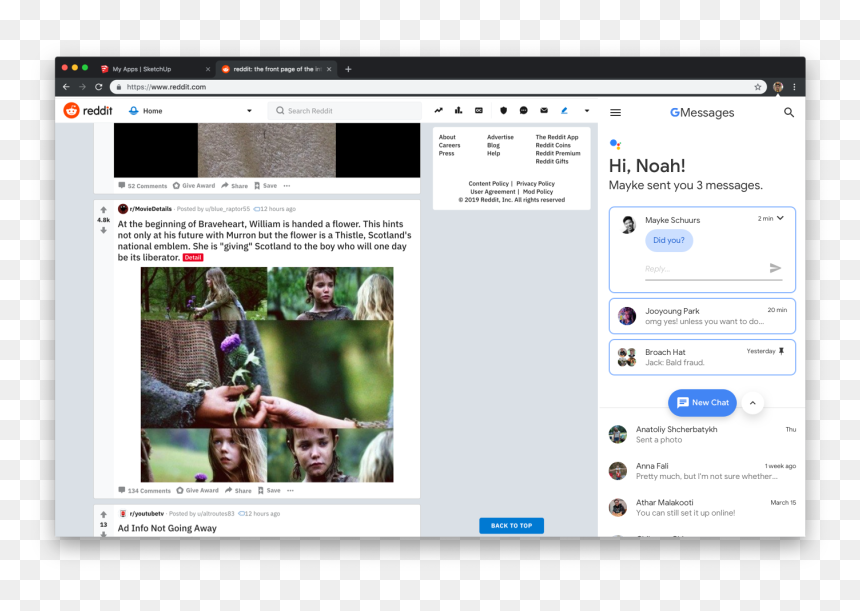This screenshot has width=860, height=611.
Task: Open the Reddit inbox envelope icon
Action: pos(544,110)
